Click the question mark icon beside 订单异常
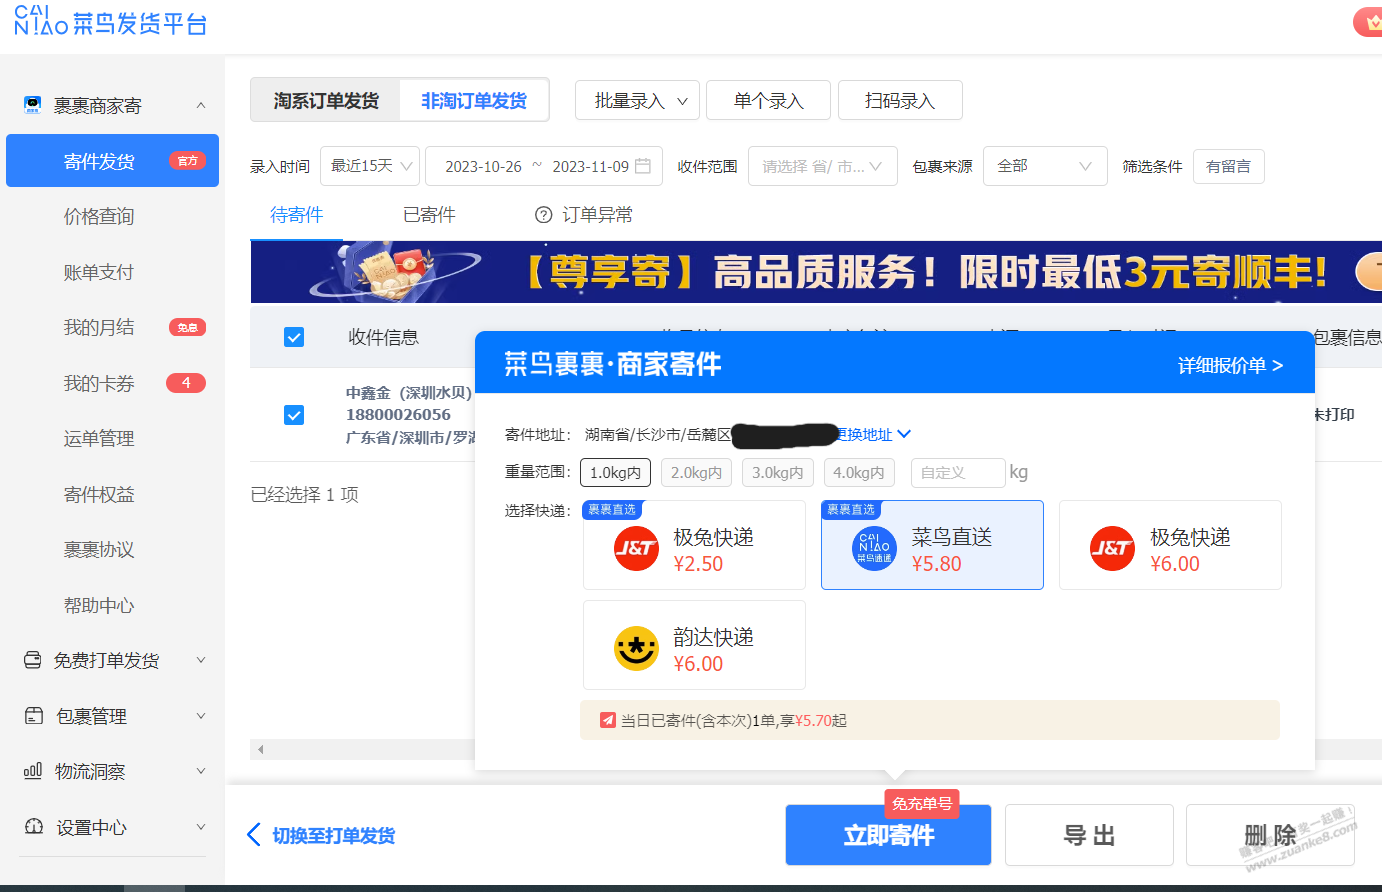 [x=544, y=215]
